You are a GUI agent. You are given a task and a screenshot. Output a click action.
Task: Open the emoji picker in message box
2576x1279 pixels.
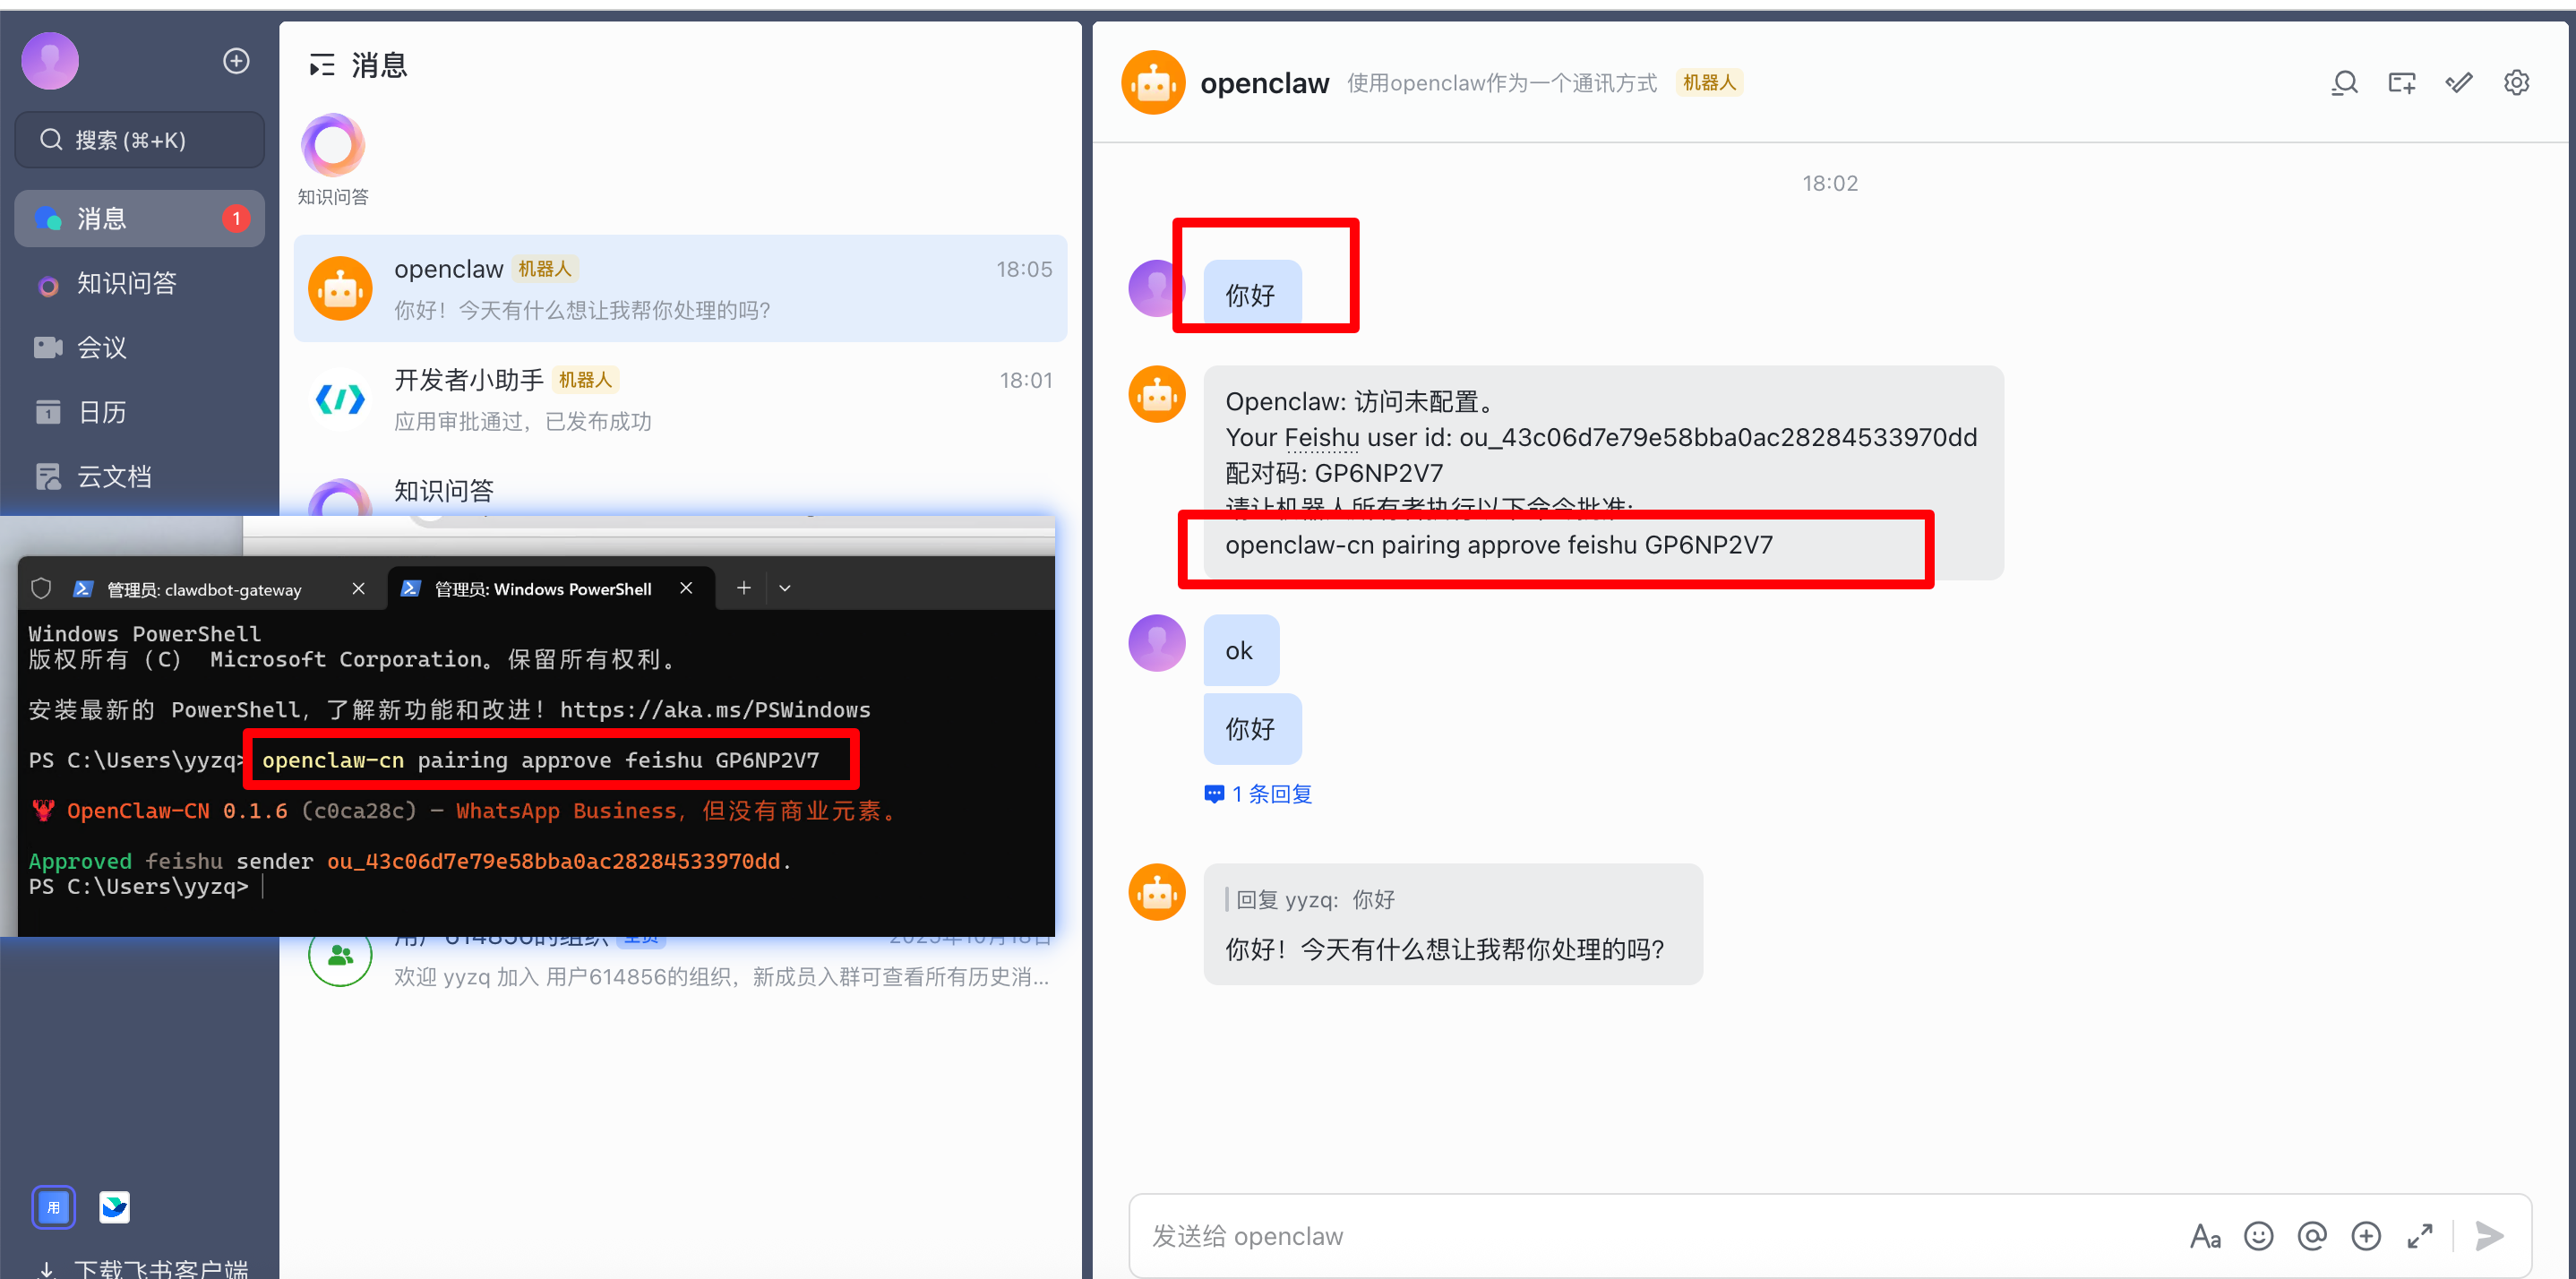click(2258, 1236)
